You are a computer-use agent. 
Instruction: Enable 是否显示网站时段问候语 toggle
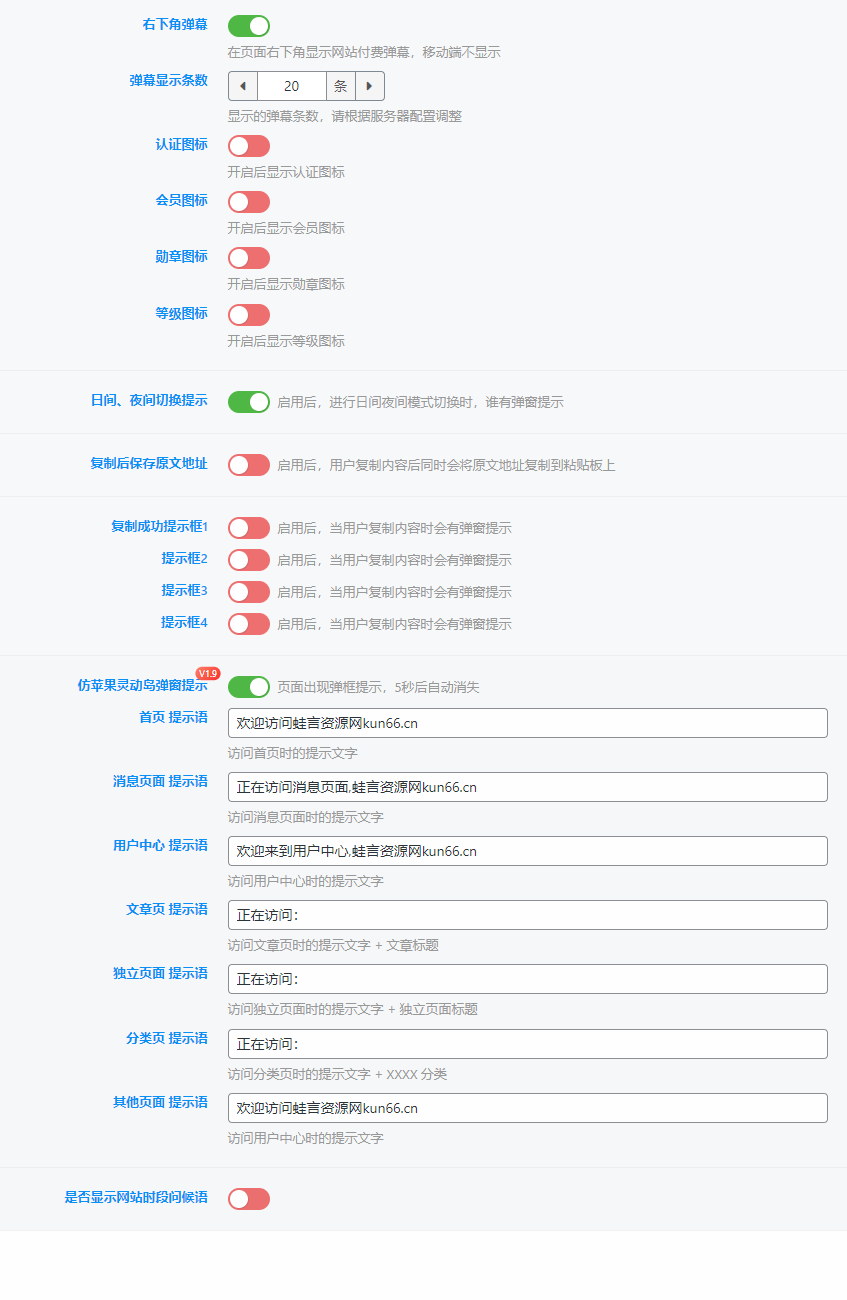tap(249, 1199)
